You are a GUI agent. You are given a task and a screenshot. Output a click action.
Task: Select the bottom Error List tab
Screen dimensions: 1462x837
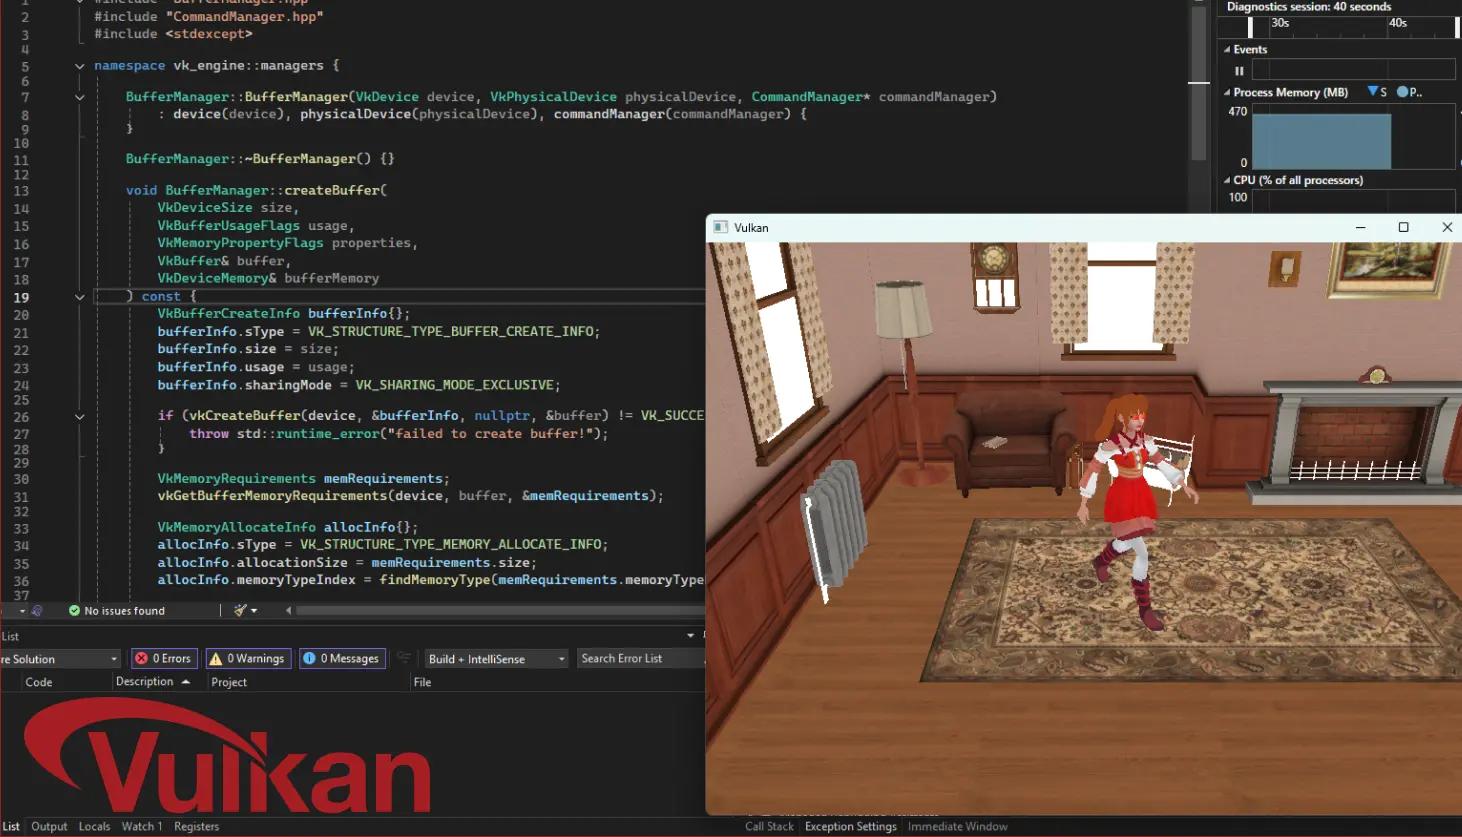10,826
